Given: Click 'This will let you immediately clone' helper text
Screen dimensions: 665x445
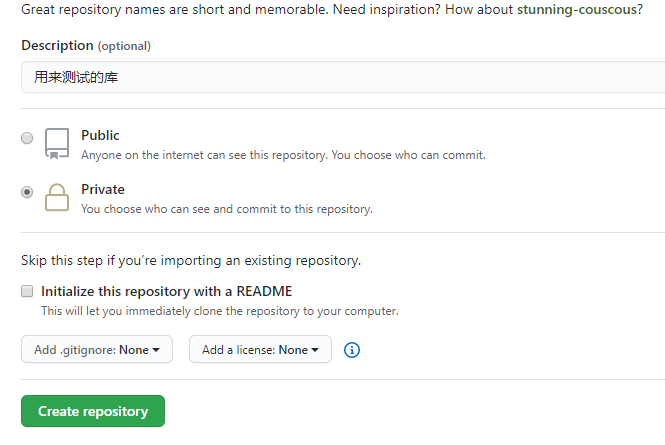Looking at the screenshot, I should pyautogui.click(x=220, y=311).
